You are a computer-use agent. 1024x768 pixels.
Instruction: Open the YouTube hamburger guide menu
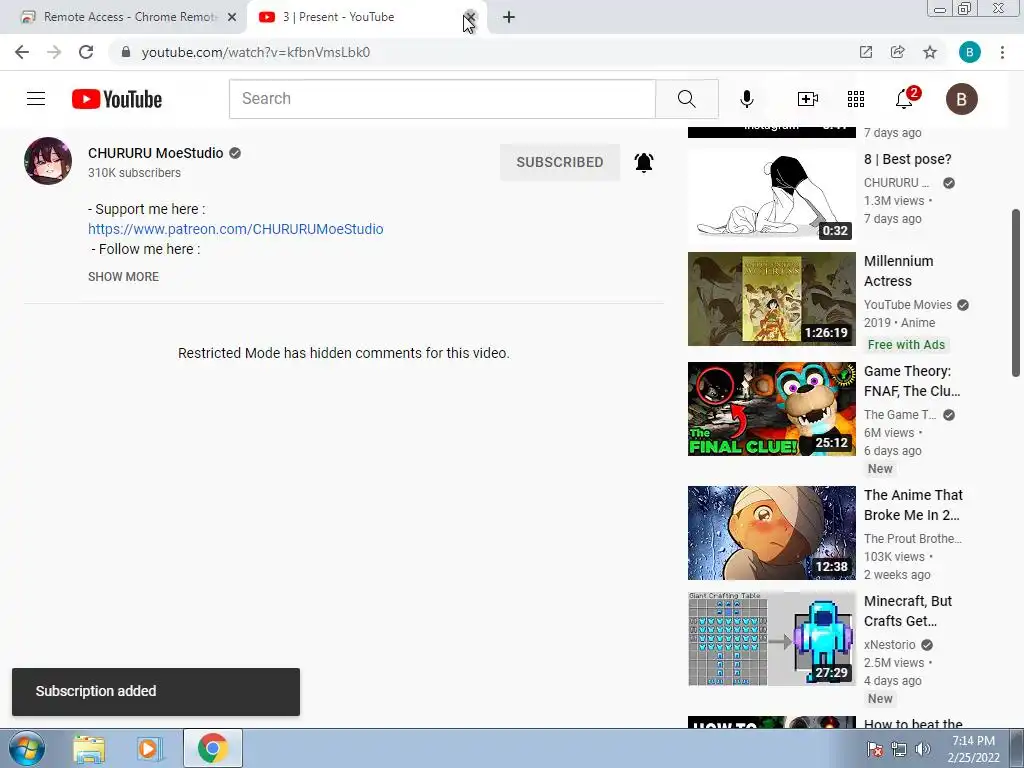click(36, 99)
